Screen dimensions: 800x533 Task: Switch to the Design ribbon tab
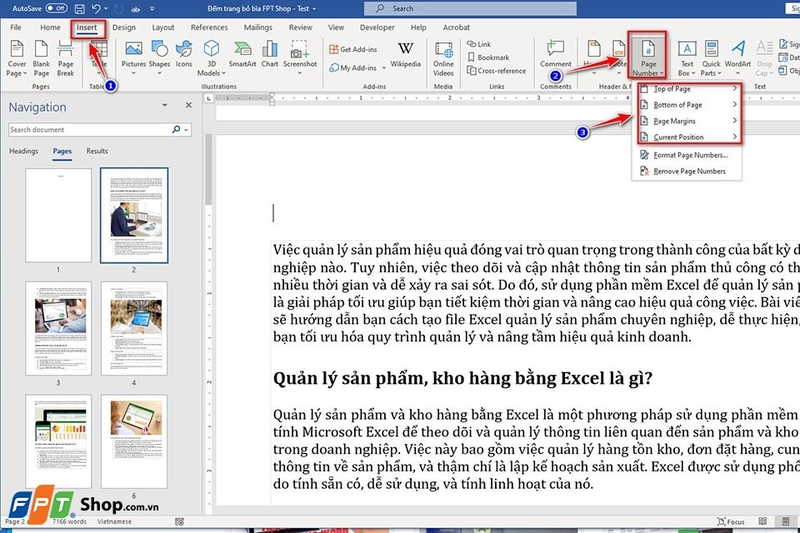click(124, 27)
